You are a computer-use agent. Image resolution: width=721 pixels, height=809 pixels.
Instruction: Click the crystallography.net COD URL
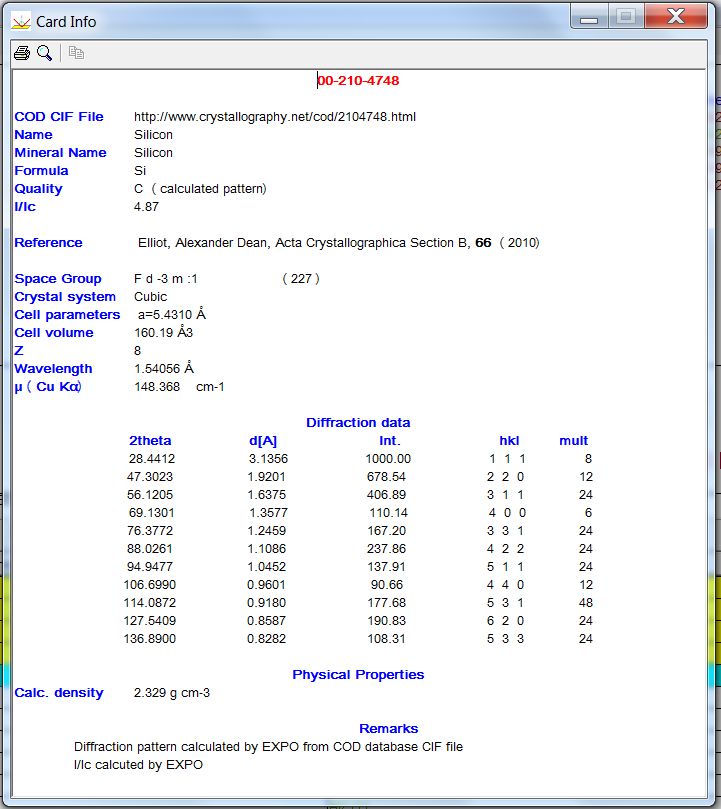pos(275,117)
